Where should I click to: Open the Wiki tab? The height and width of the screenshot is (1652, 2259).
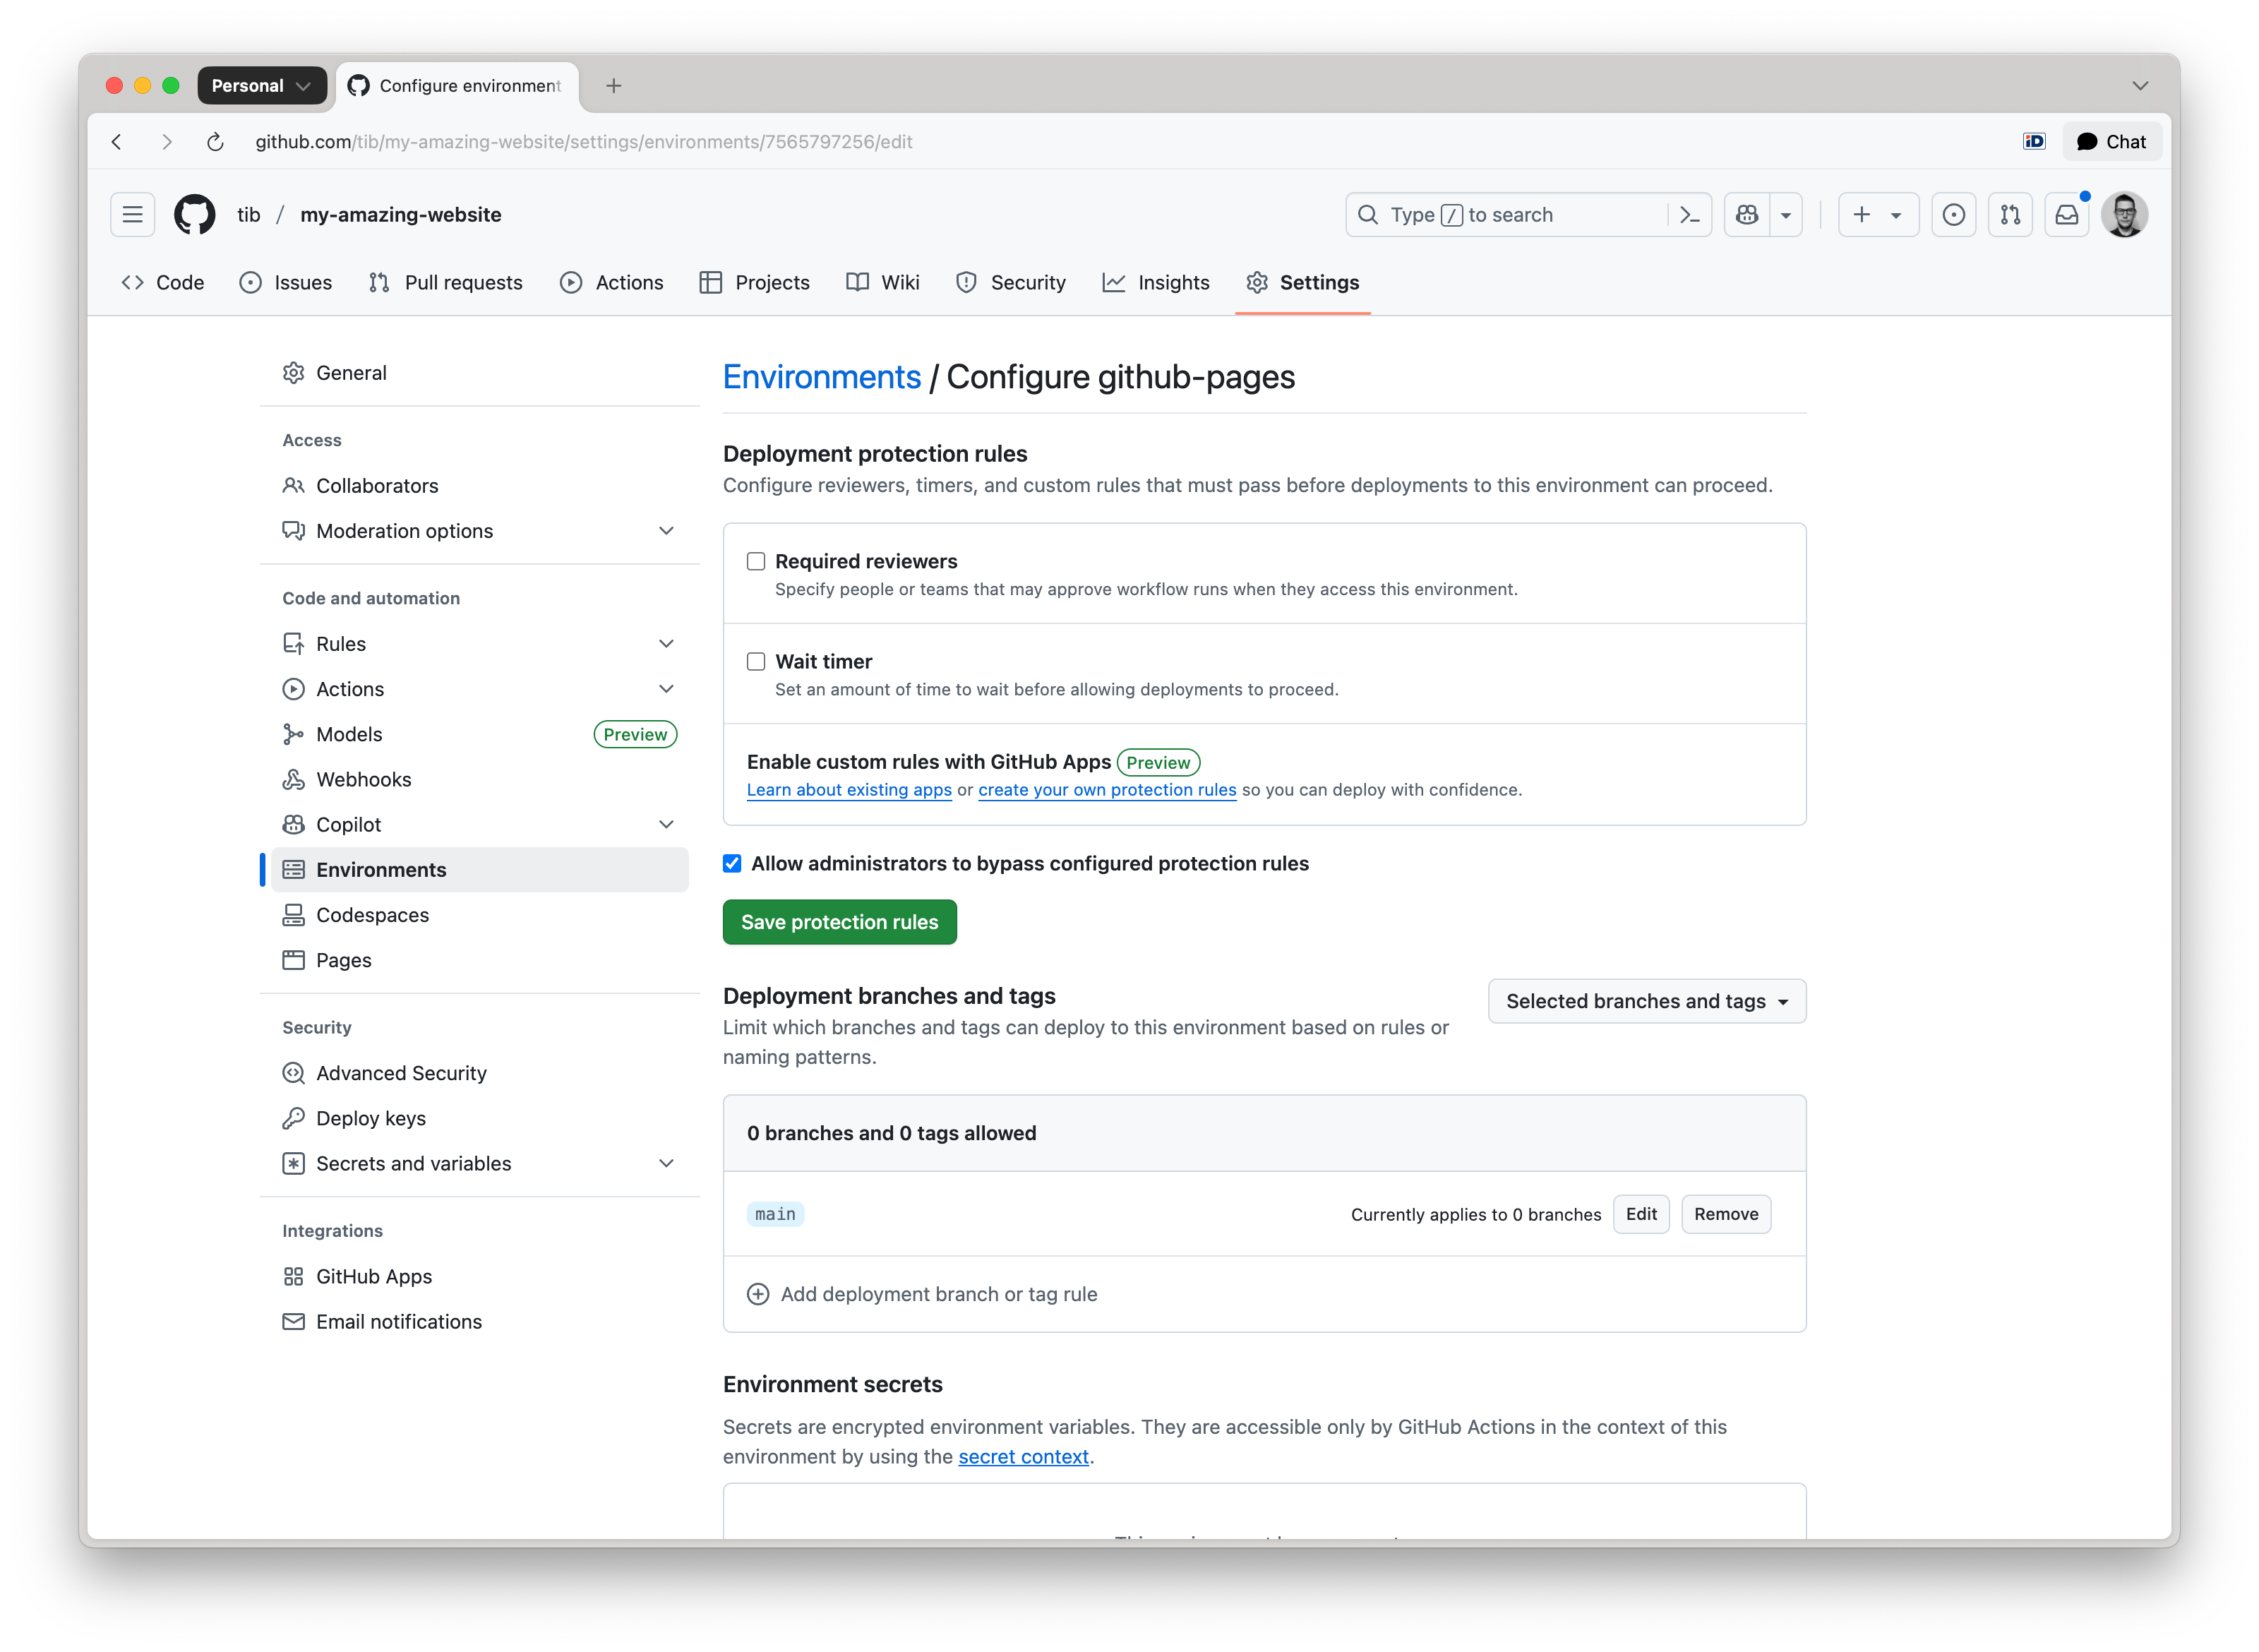pyautogui.click(x=882, y=283)
